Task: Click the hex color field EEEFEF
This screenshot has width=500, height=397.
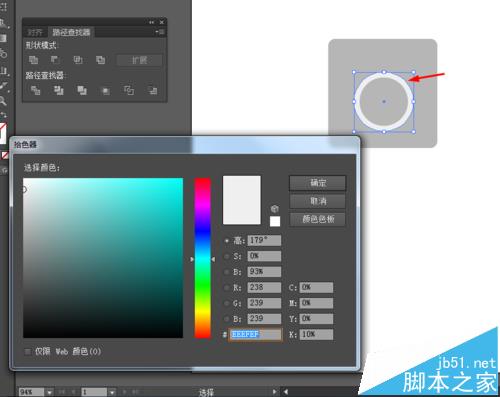Action: (x=255, y=334)
